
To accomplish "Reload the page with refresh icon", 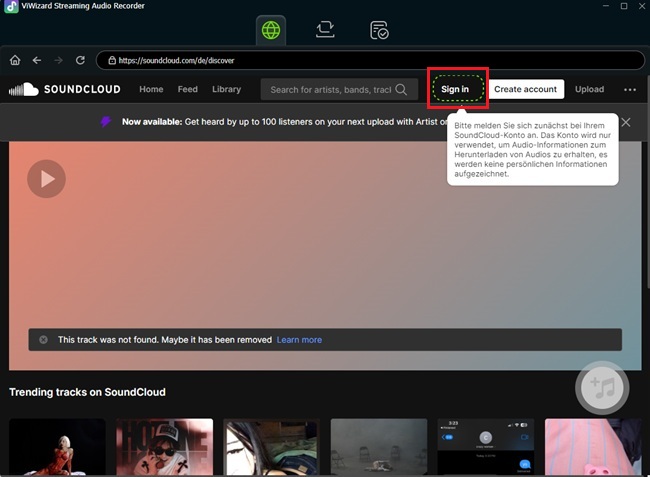I will pyautogui.click(x=80, y=61).
